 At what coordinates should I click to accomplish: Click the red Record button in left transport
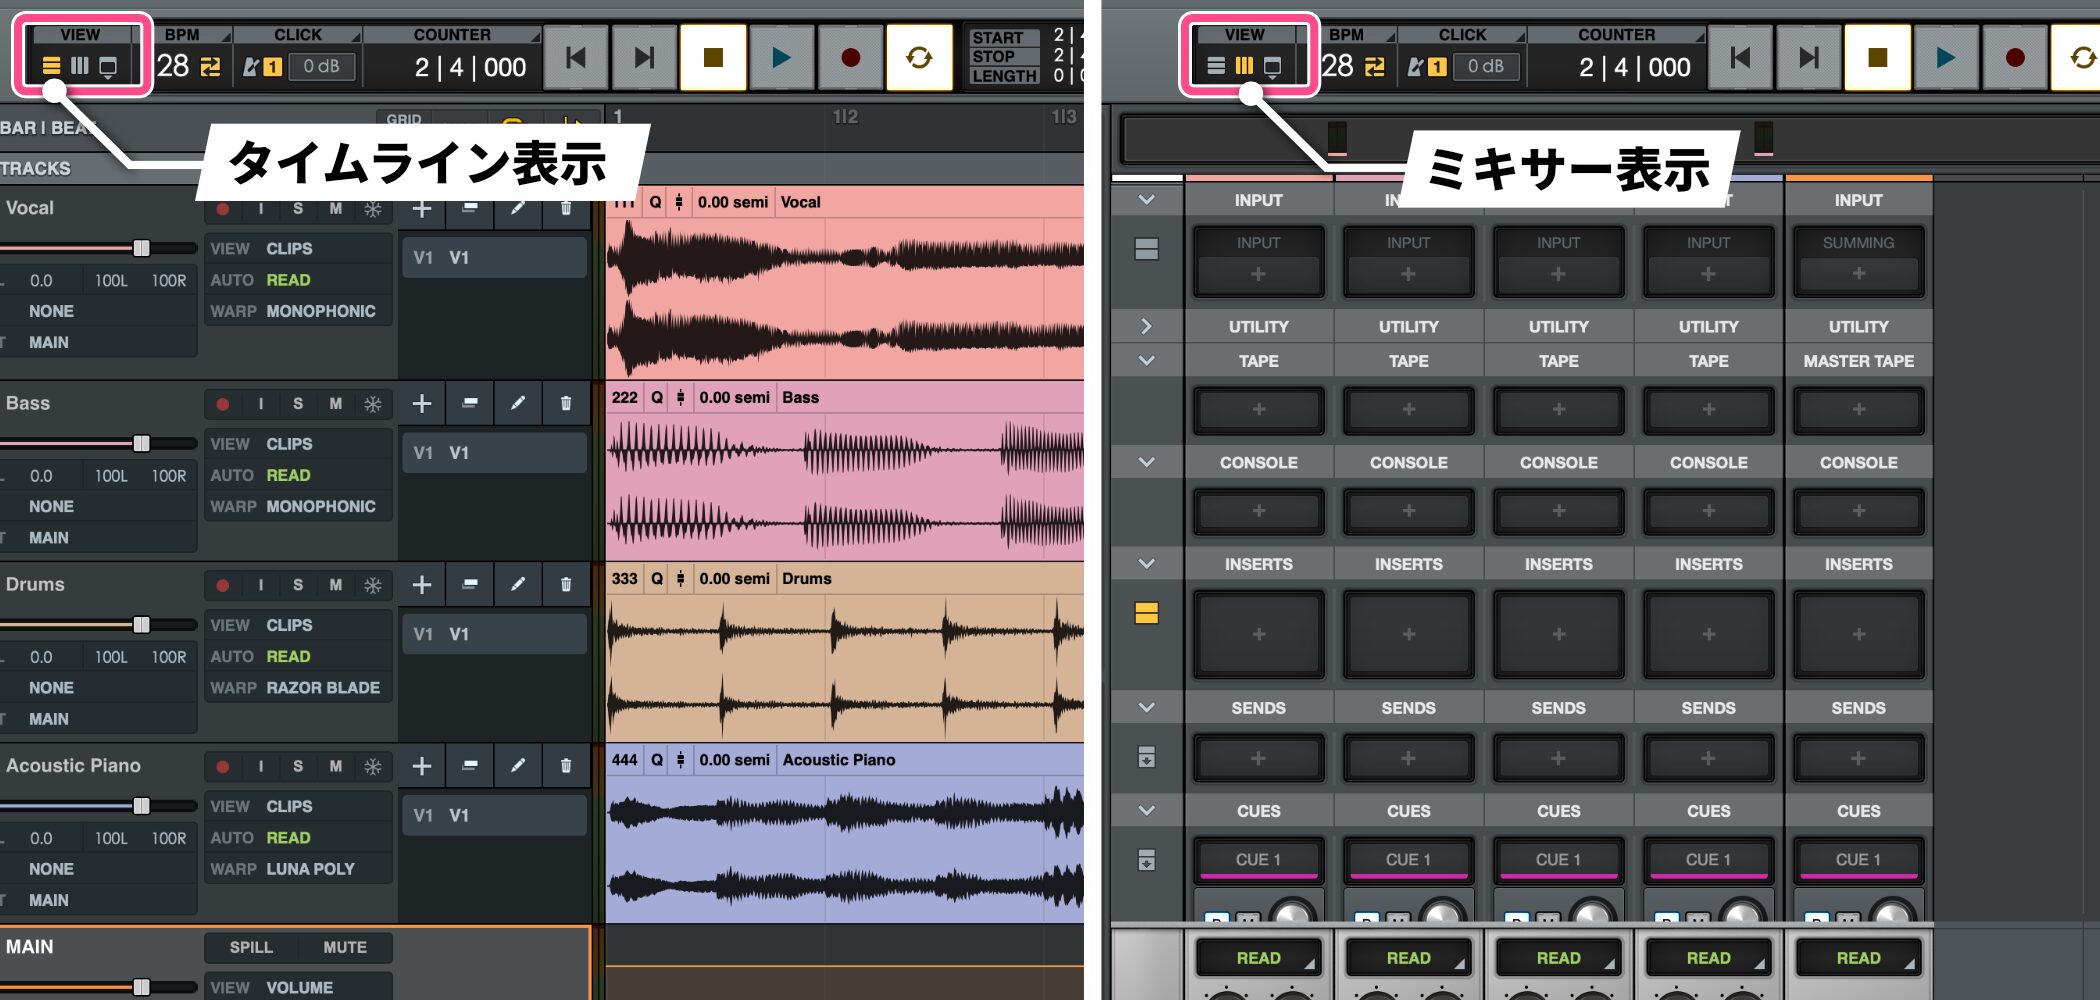coord(850,58)
